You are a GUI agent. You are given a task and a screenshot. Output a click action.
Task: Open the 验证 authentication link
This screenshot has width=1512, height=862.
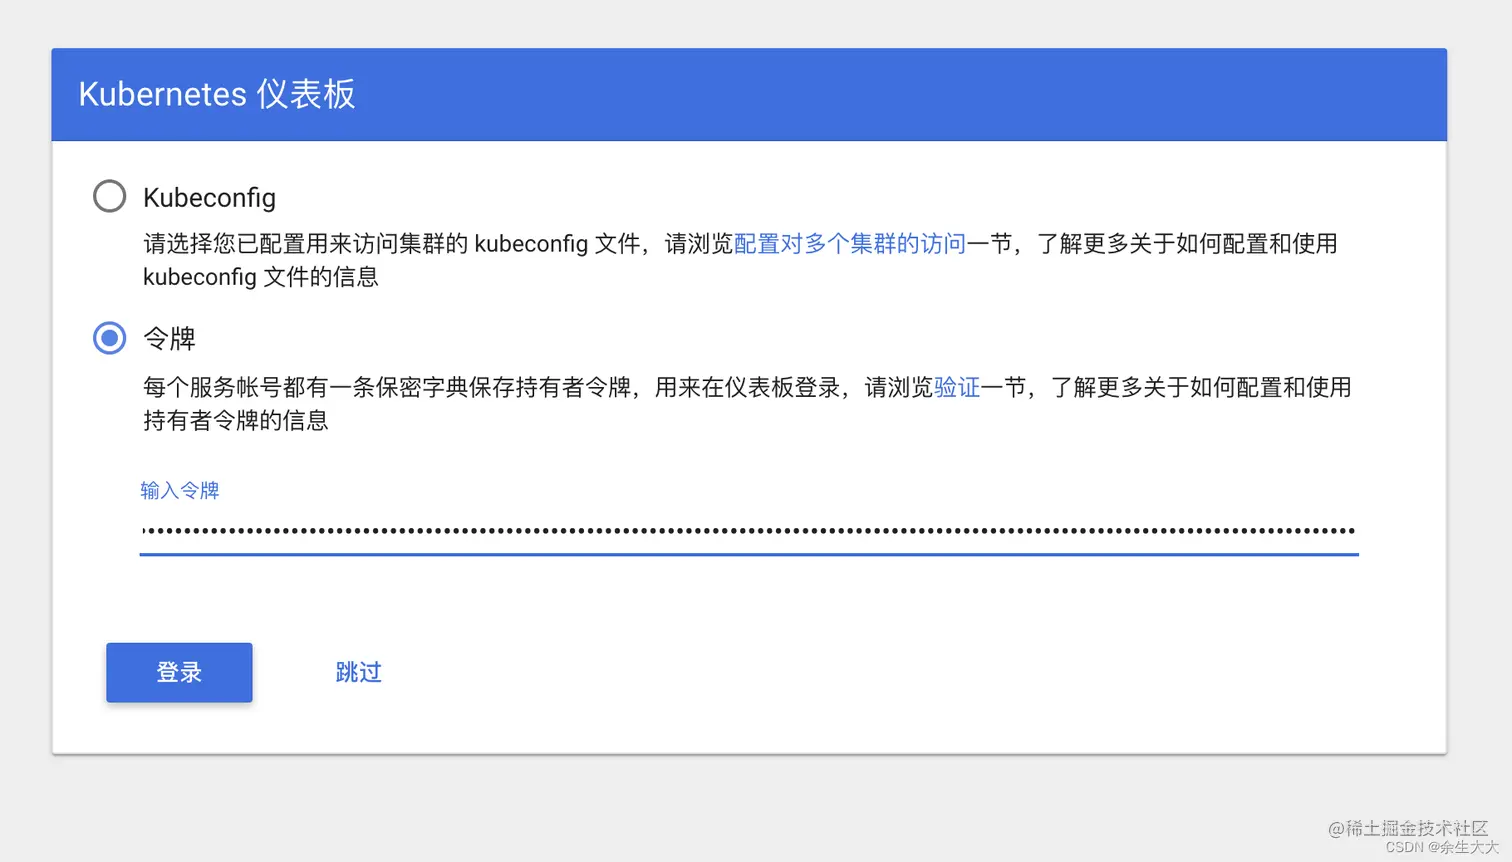pos(957,388)
